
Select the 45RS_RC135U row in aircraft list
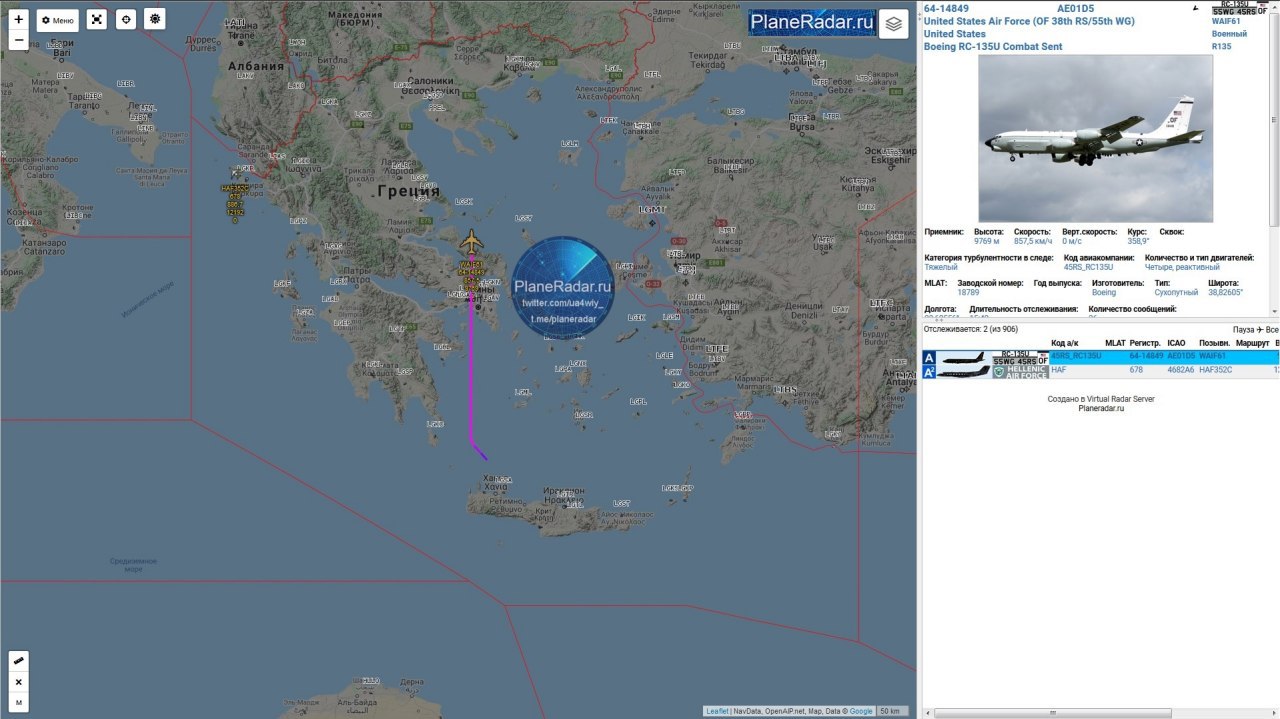[x=1100, y=357]
